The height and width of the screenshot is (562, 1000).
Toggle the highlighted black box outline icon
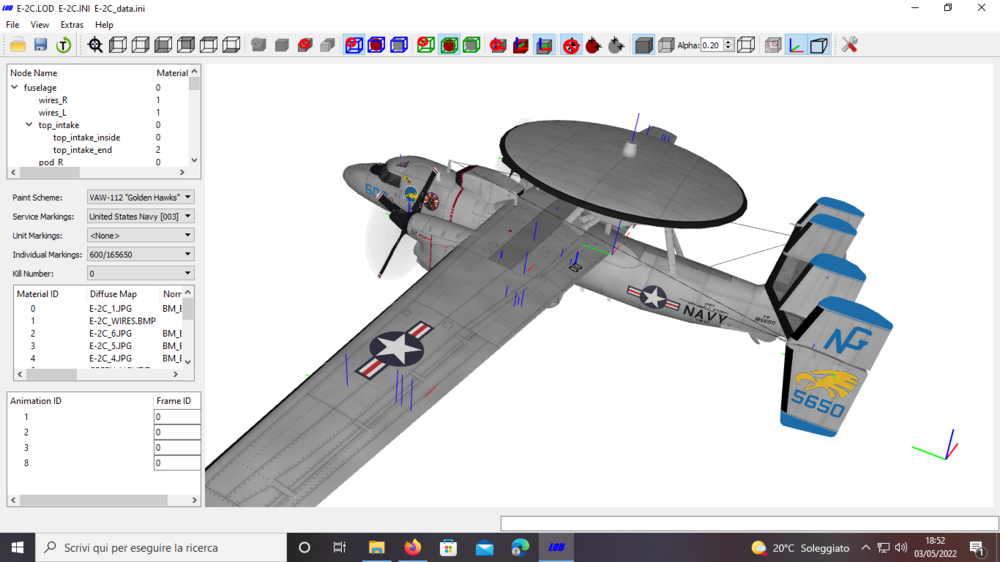pos(819,45)
